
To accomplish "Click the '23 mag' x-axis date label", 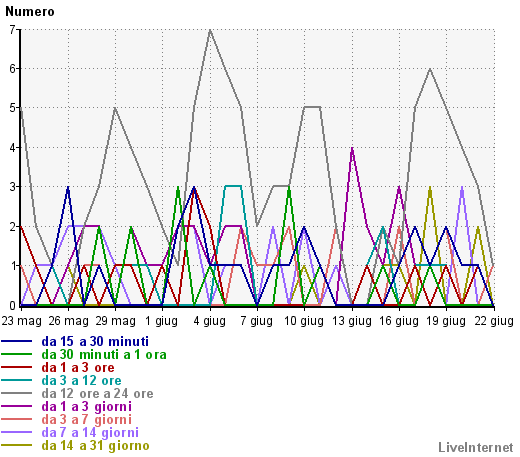I will coord(22,321).
